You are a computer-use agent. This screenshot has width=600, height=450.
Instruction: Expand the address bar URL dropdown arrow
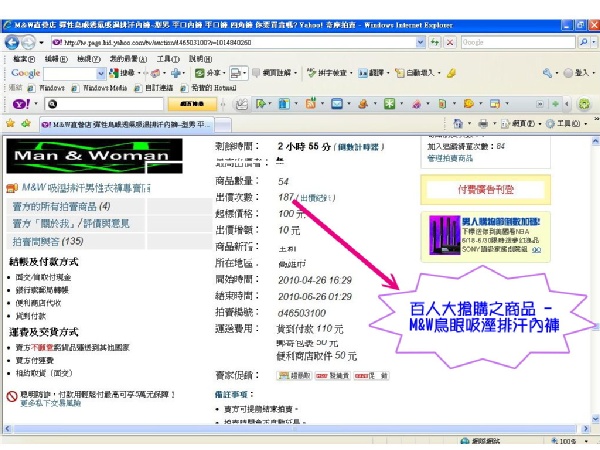pyautogui.click(x=420, y=42)
